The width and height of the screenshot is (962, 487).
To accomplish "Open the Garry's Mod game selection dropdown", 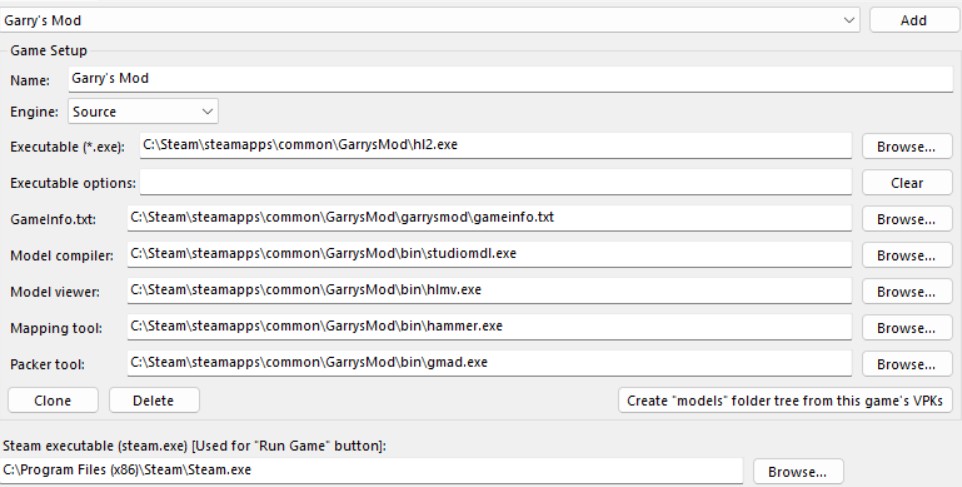I will (x=429, y=20).
